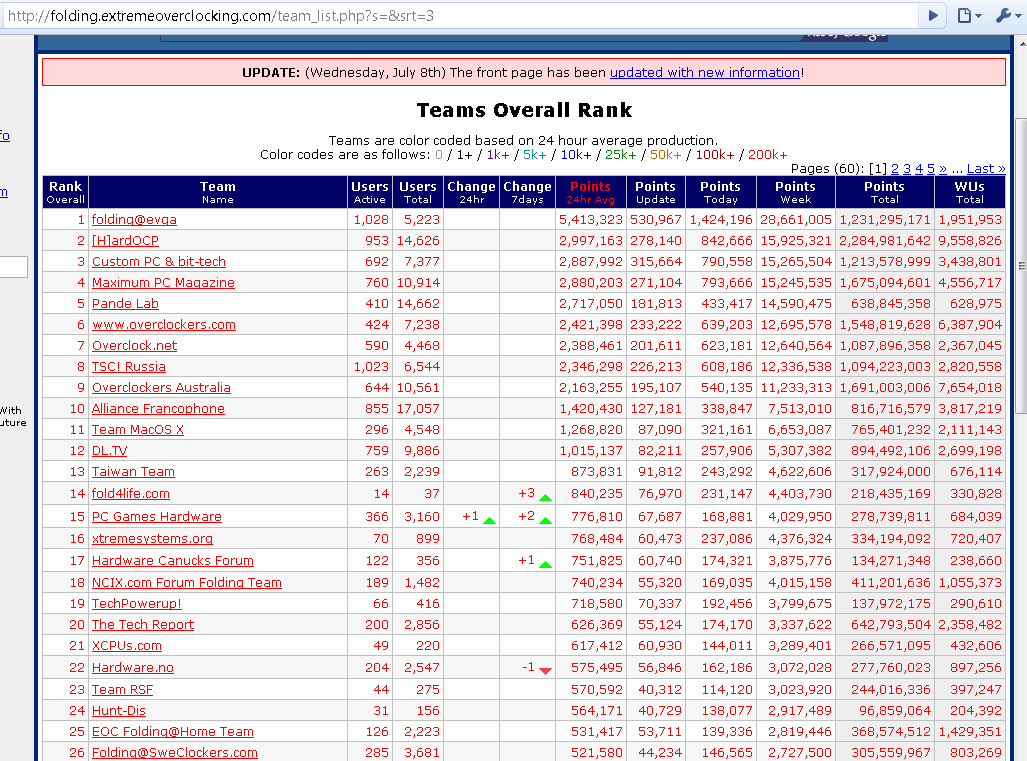Click the page vertical scrollbar thumb
The width and height of the screenshot is (1027, 761).
(x=1021, y=265)
